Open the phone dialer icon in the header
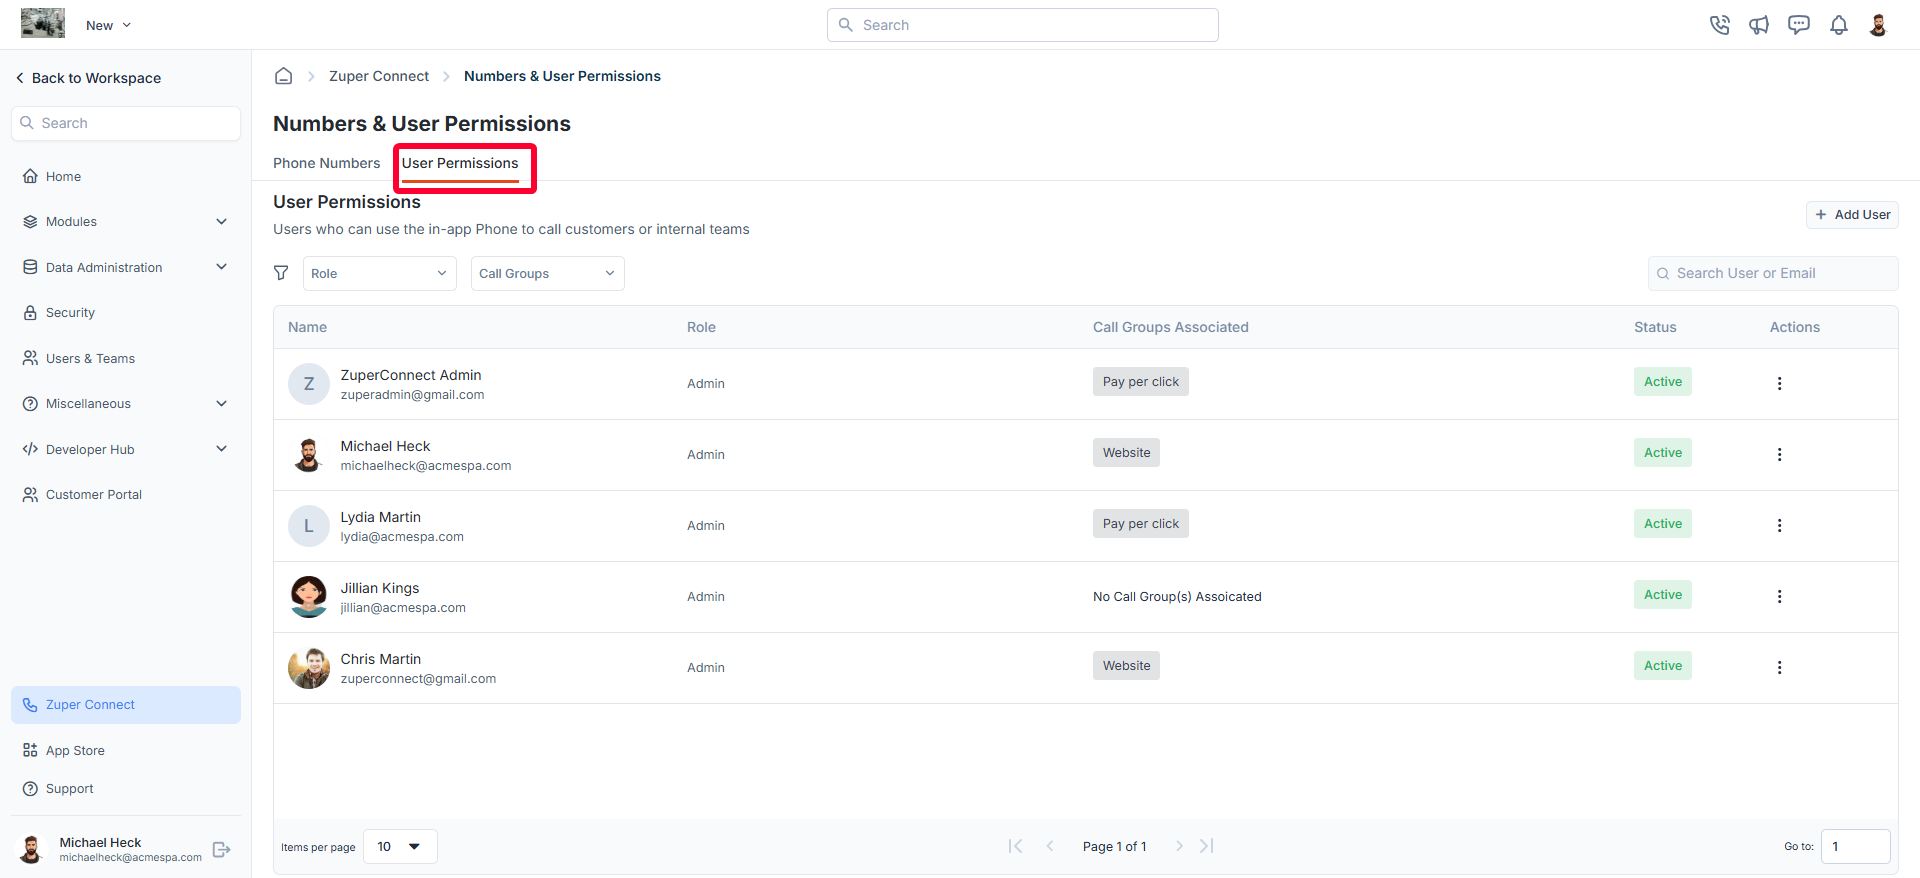1920x878 pixels. (x=1719, y=25)
